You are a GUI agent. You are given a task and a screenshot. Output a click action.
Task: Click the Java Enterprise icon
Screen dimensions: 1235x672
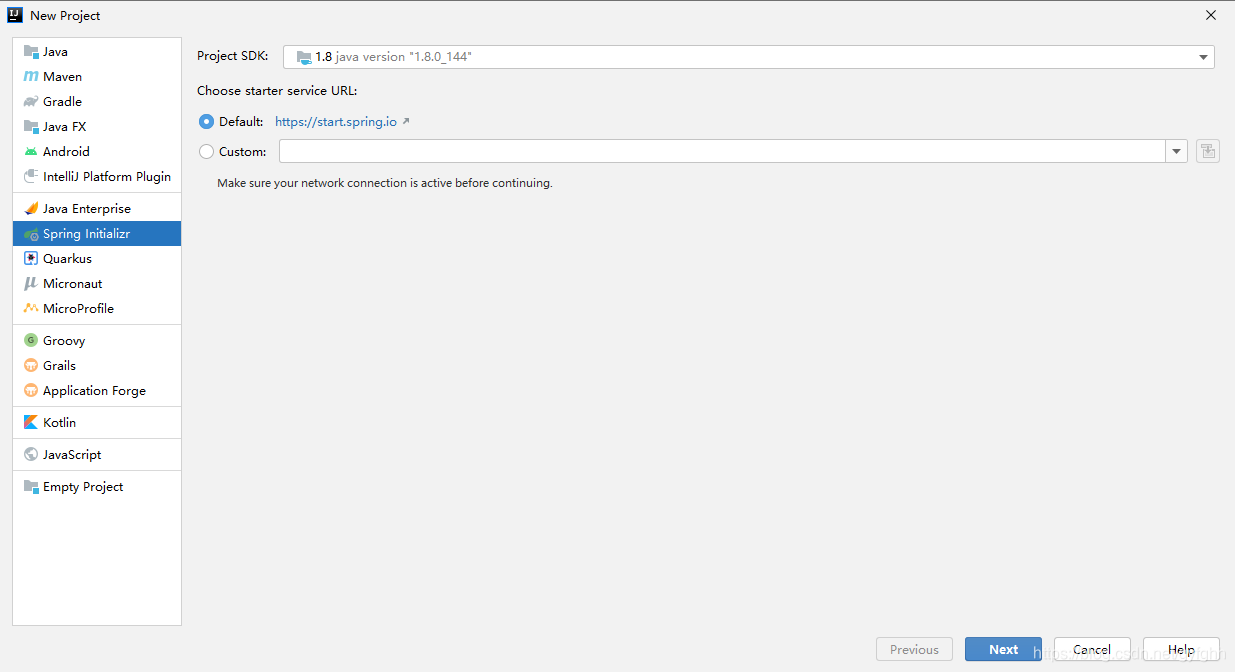31,208
